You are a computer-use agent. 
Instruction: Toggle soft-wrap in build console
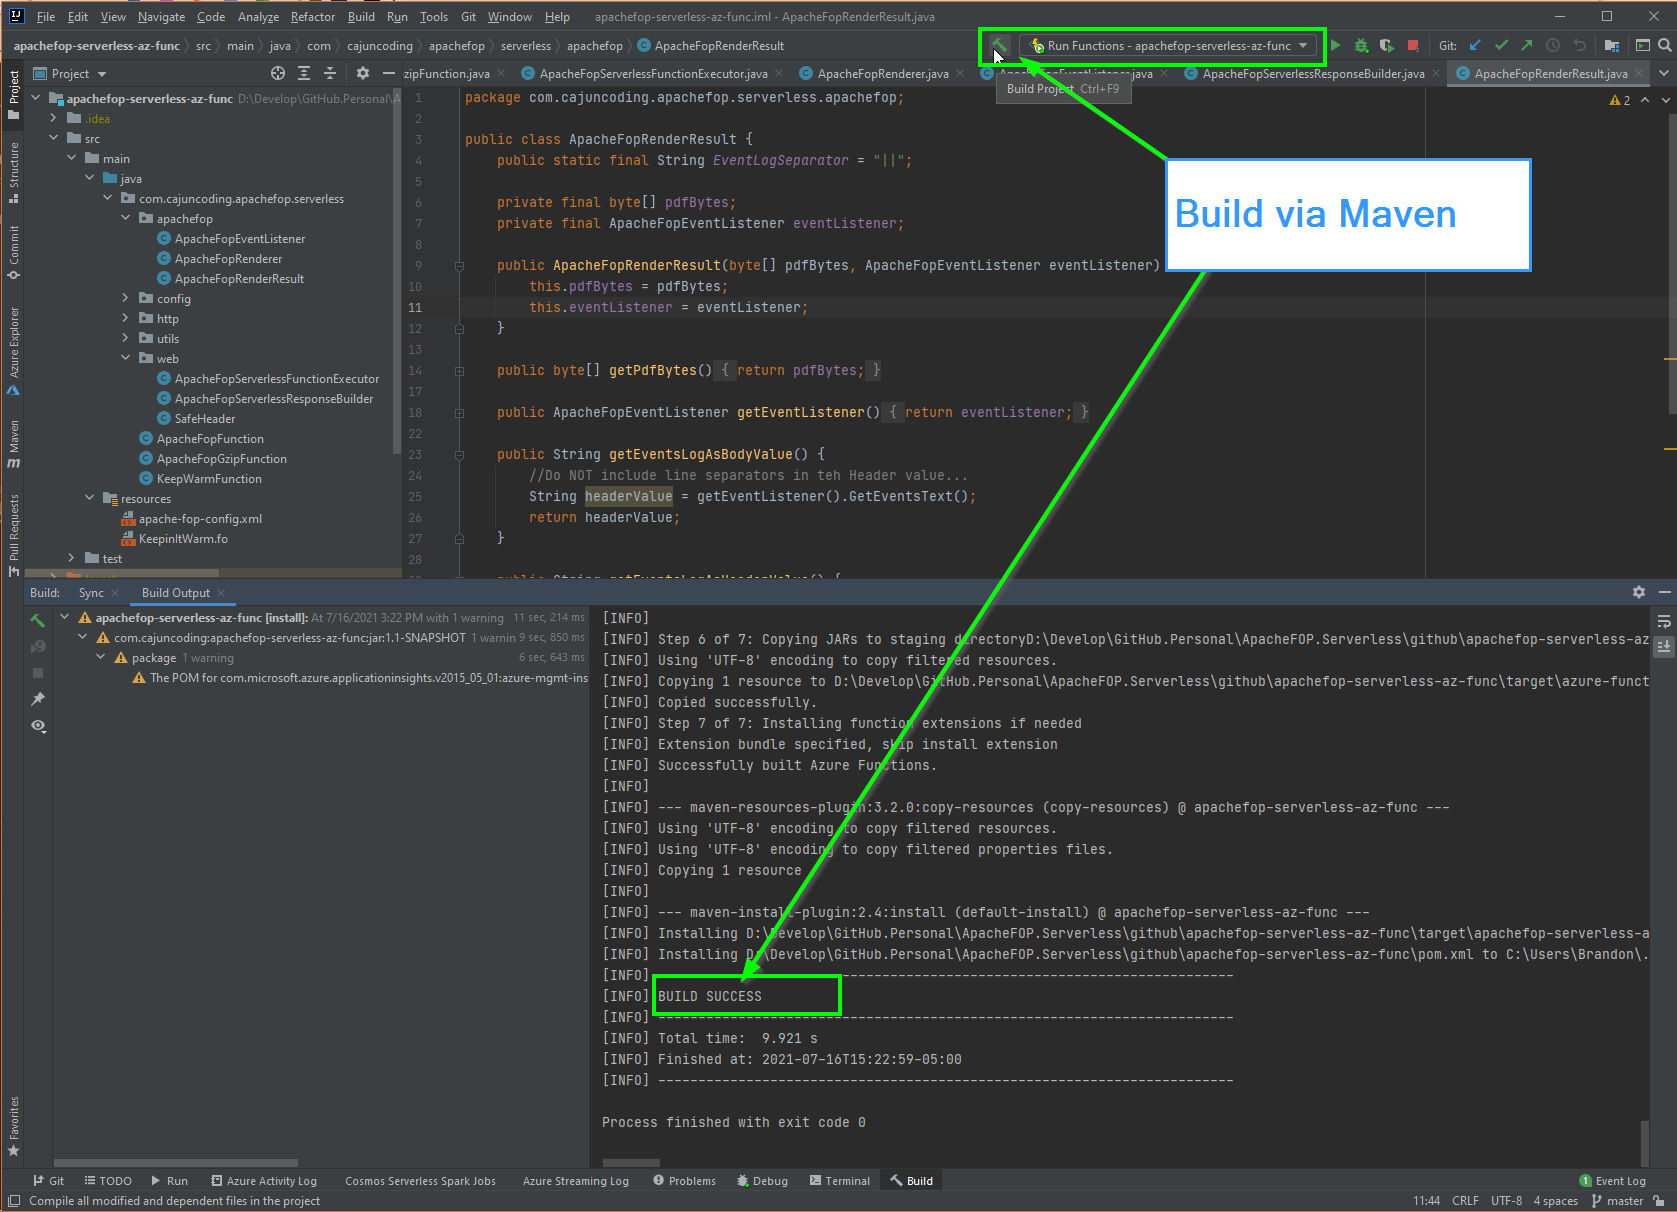tap(1664, 621)
